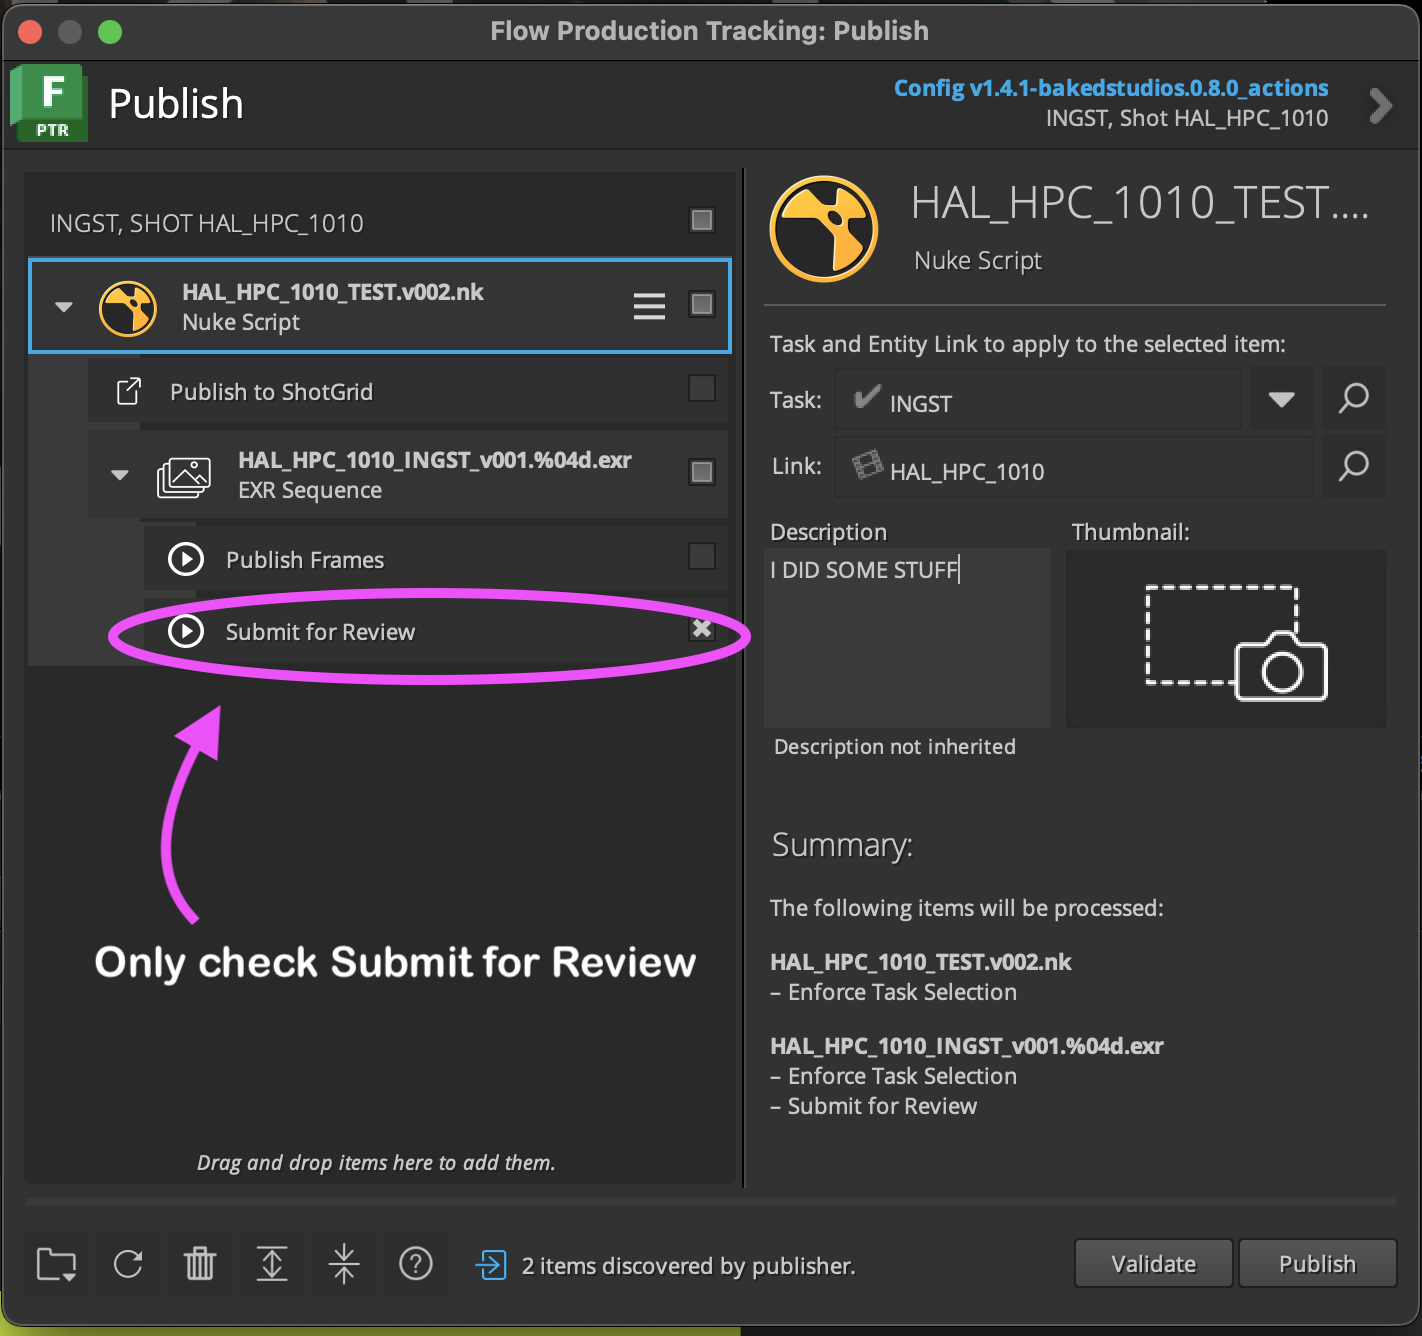This screenshot has height=1336, width=1422.
Task: Open the Task selection dropdown
Action: [1281, 399]
